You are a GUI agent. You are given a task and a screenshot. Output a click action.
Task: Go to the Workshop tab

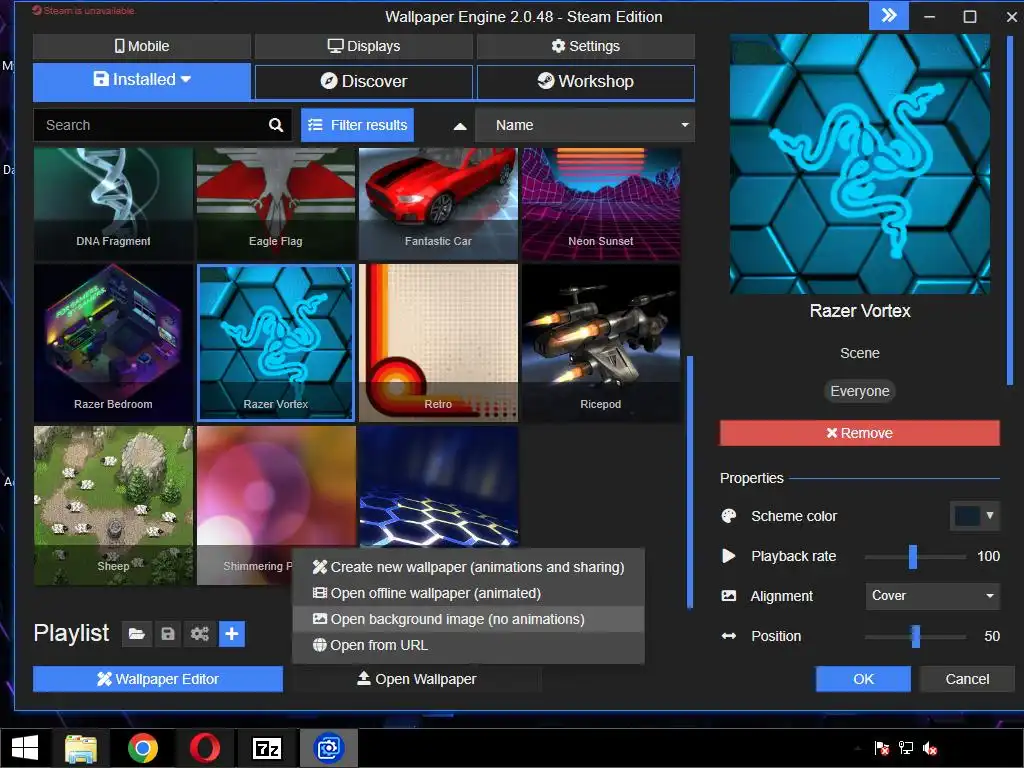586,82
